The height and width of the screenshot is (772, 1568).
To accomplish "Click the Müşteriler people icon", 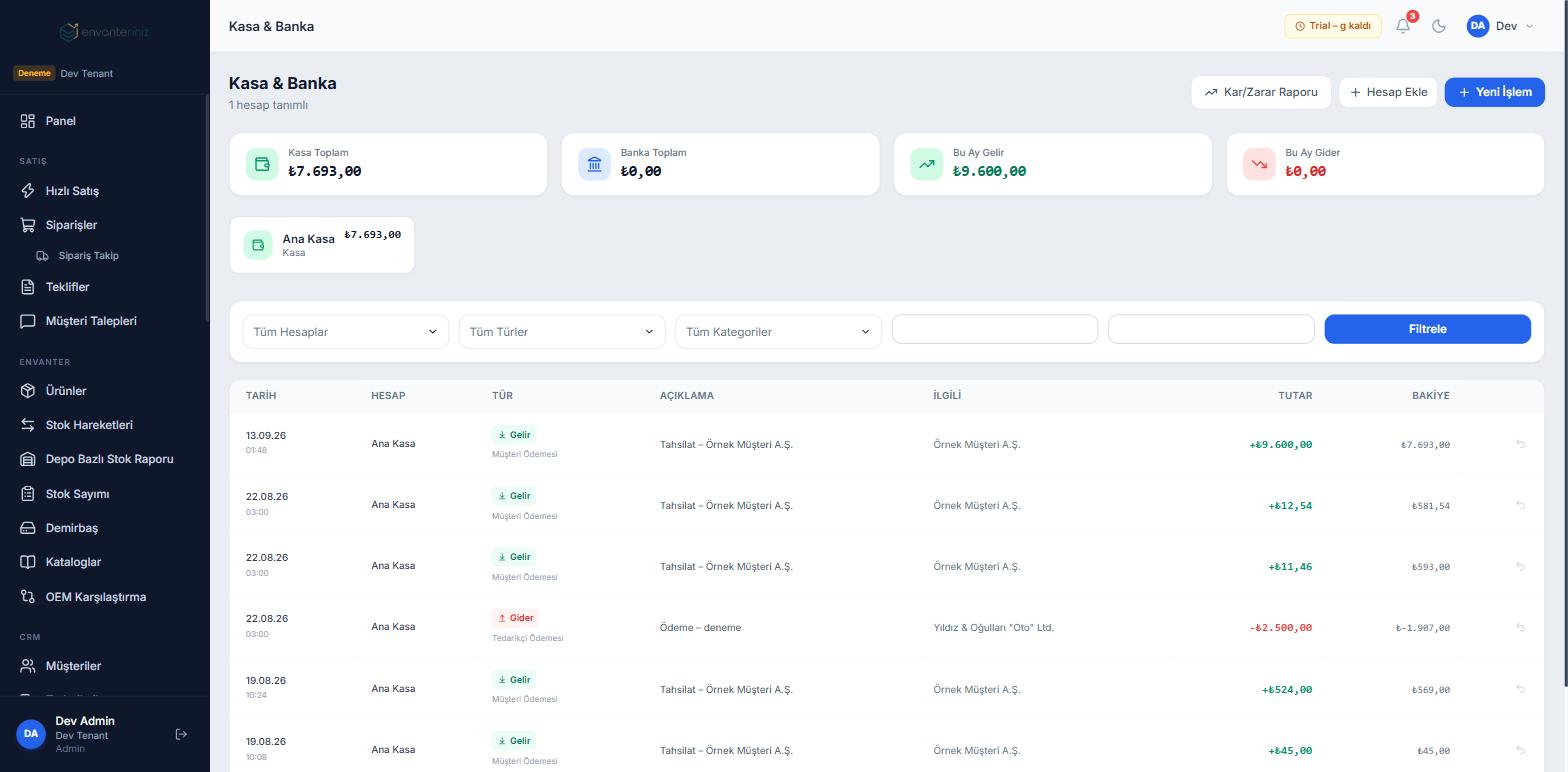I will [x=28, y=666].
